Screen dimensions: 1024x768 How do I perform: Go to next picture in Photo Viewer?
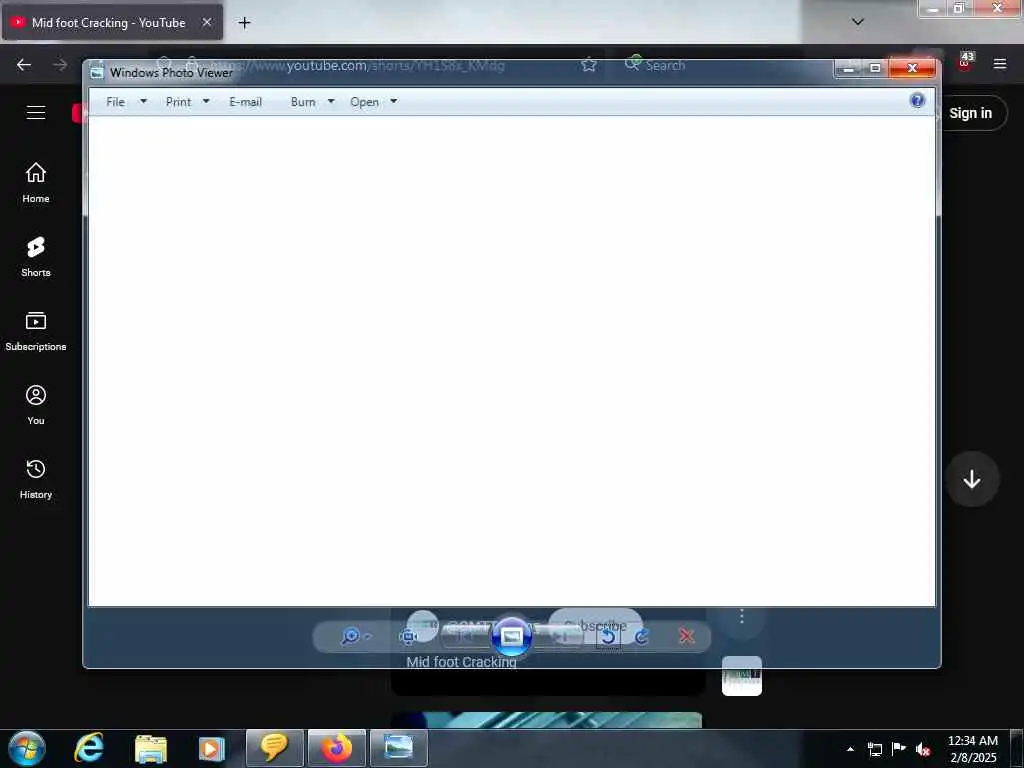(558, 636)
